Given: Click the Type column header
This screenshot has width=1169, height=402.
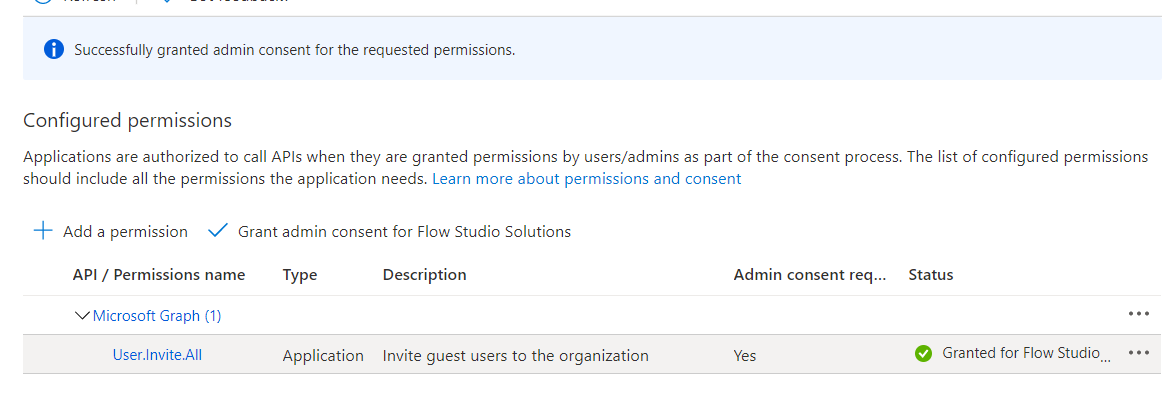Looking at the screenshot, I should [x=300, y=275].
